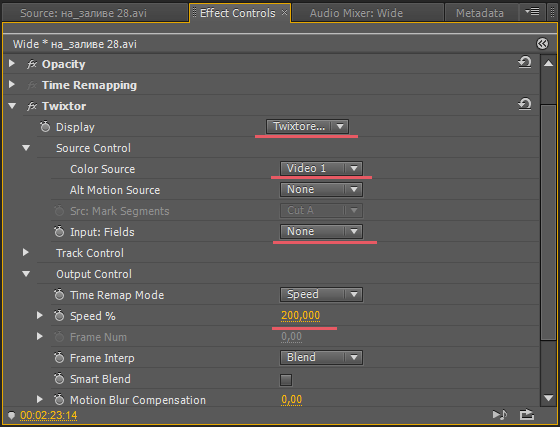Toggle animation stopwatch for Frame Interp

(59, 358)
